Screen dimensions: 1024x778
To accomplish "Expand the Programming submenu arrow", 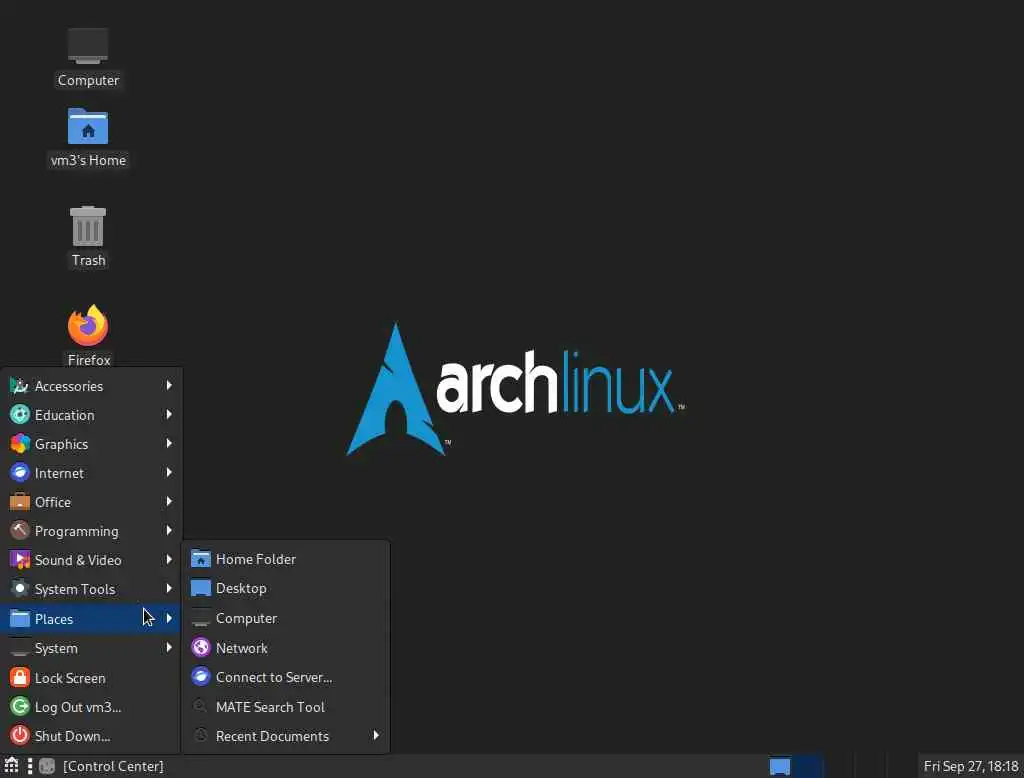I will [x=169, y=530].
